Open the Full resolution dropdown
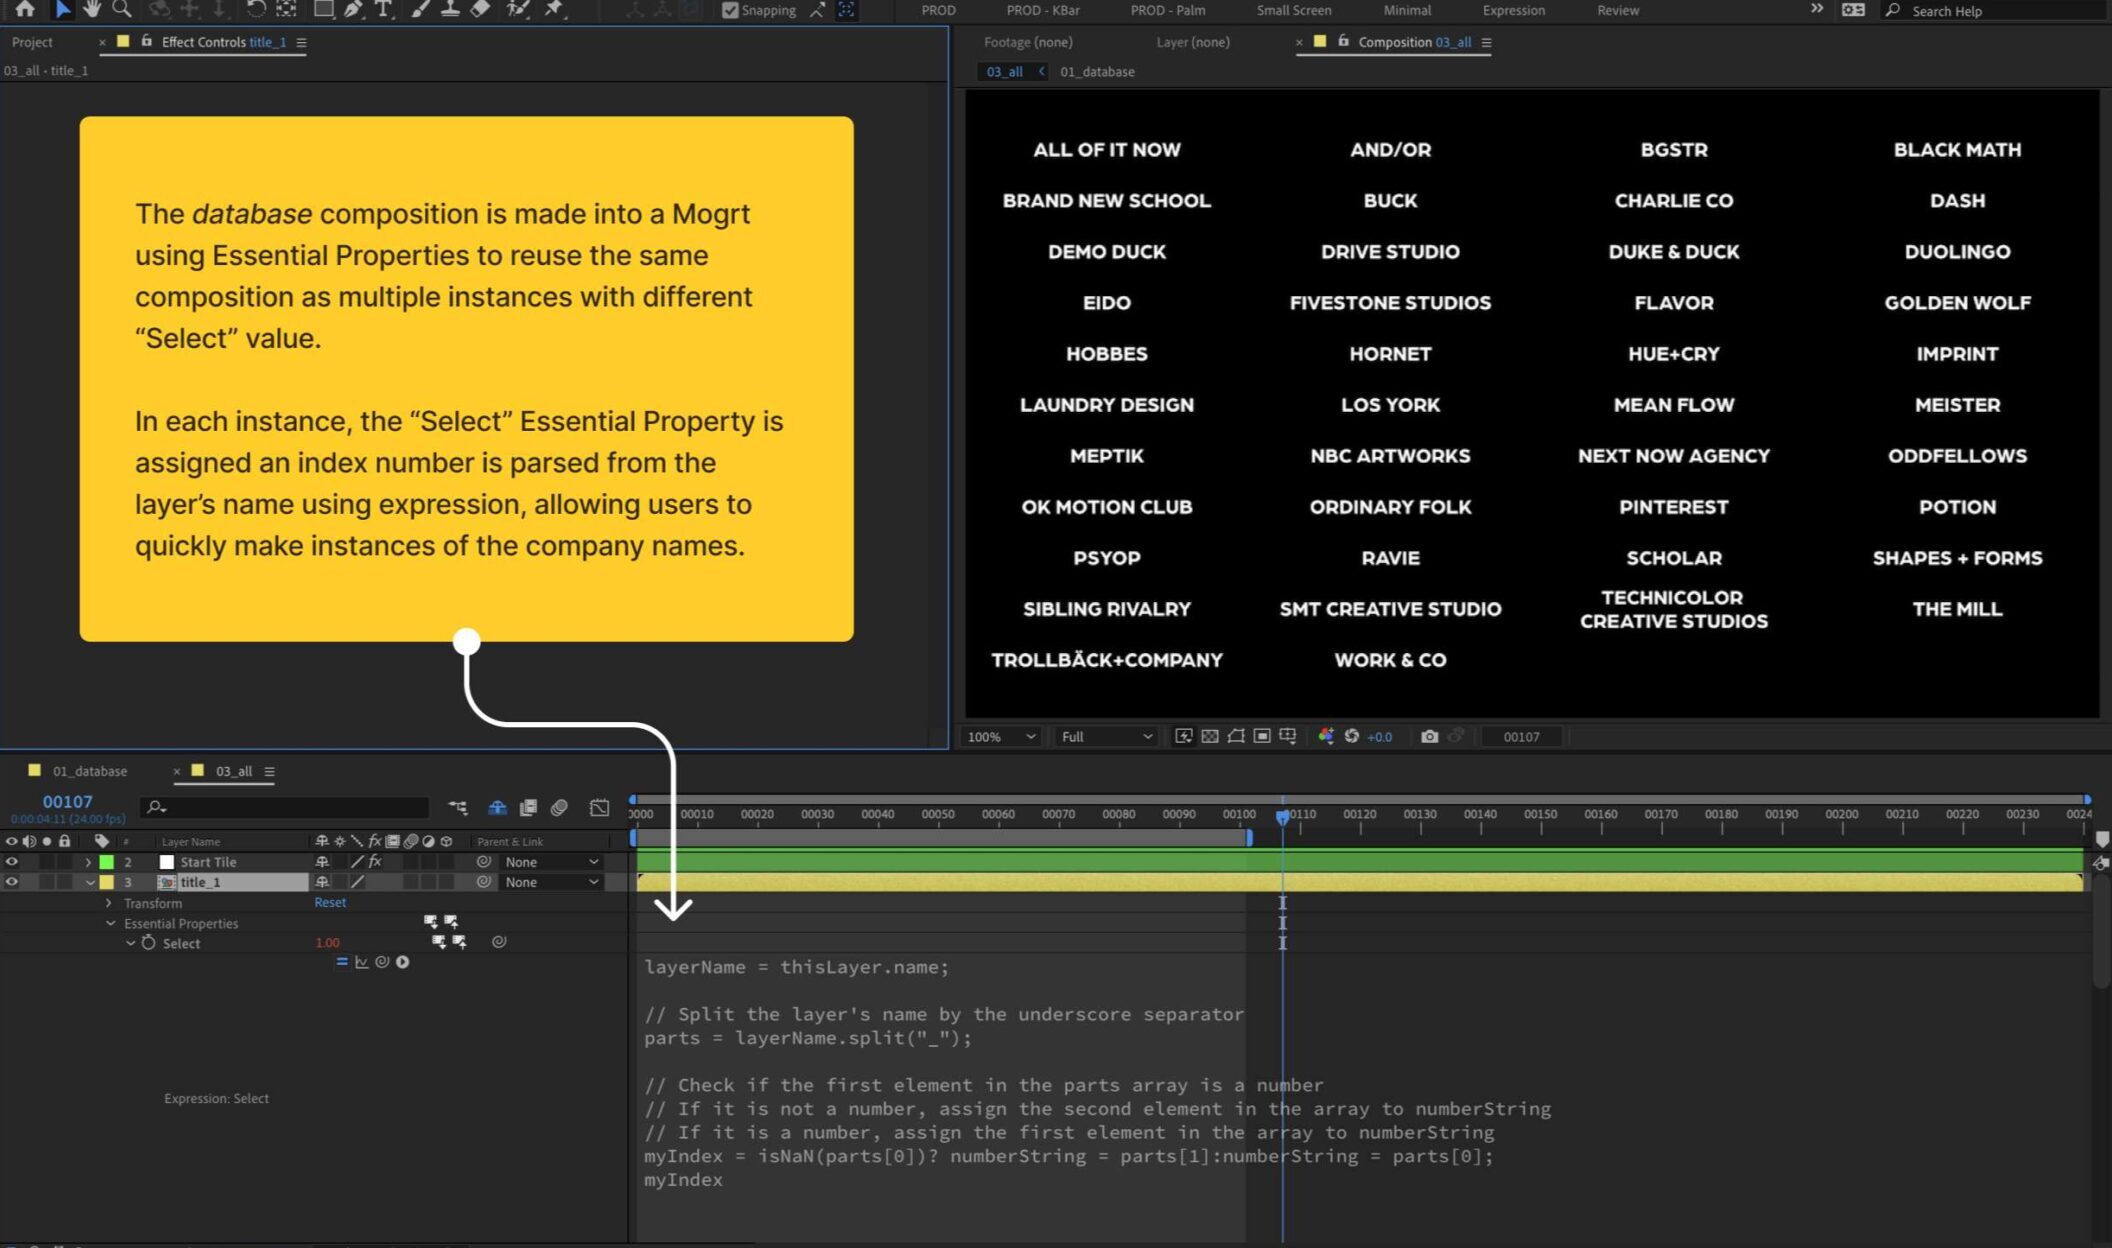Viewport: 2112px width, 1248px height. coord(1107,736)
